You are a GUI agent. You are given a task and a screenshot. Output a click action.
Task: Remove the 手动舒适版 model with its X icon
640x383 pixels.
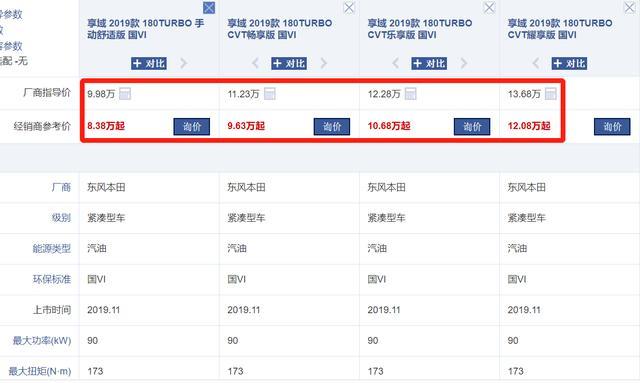pos(209,8)
